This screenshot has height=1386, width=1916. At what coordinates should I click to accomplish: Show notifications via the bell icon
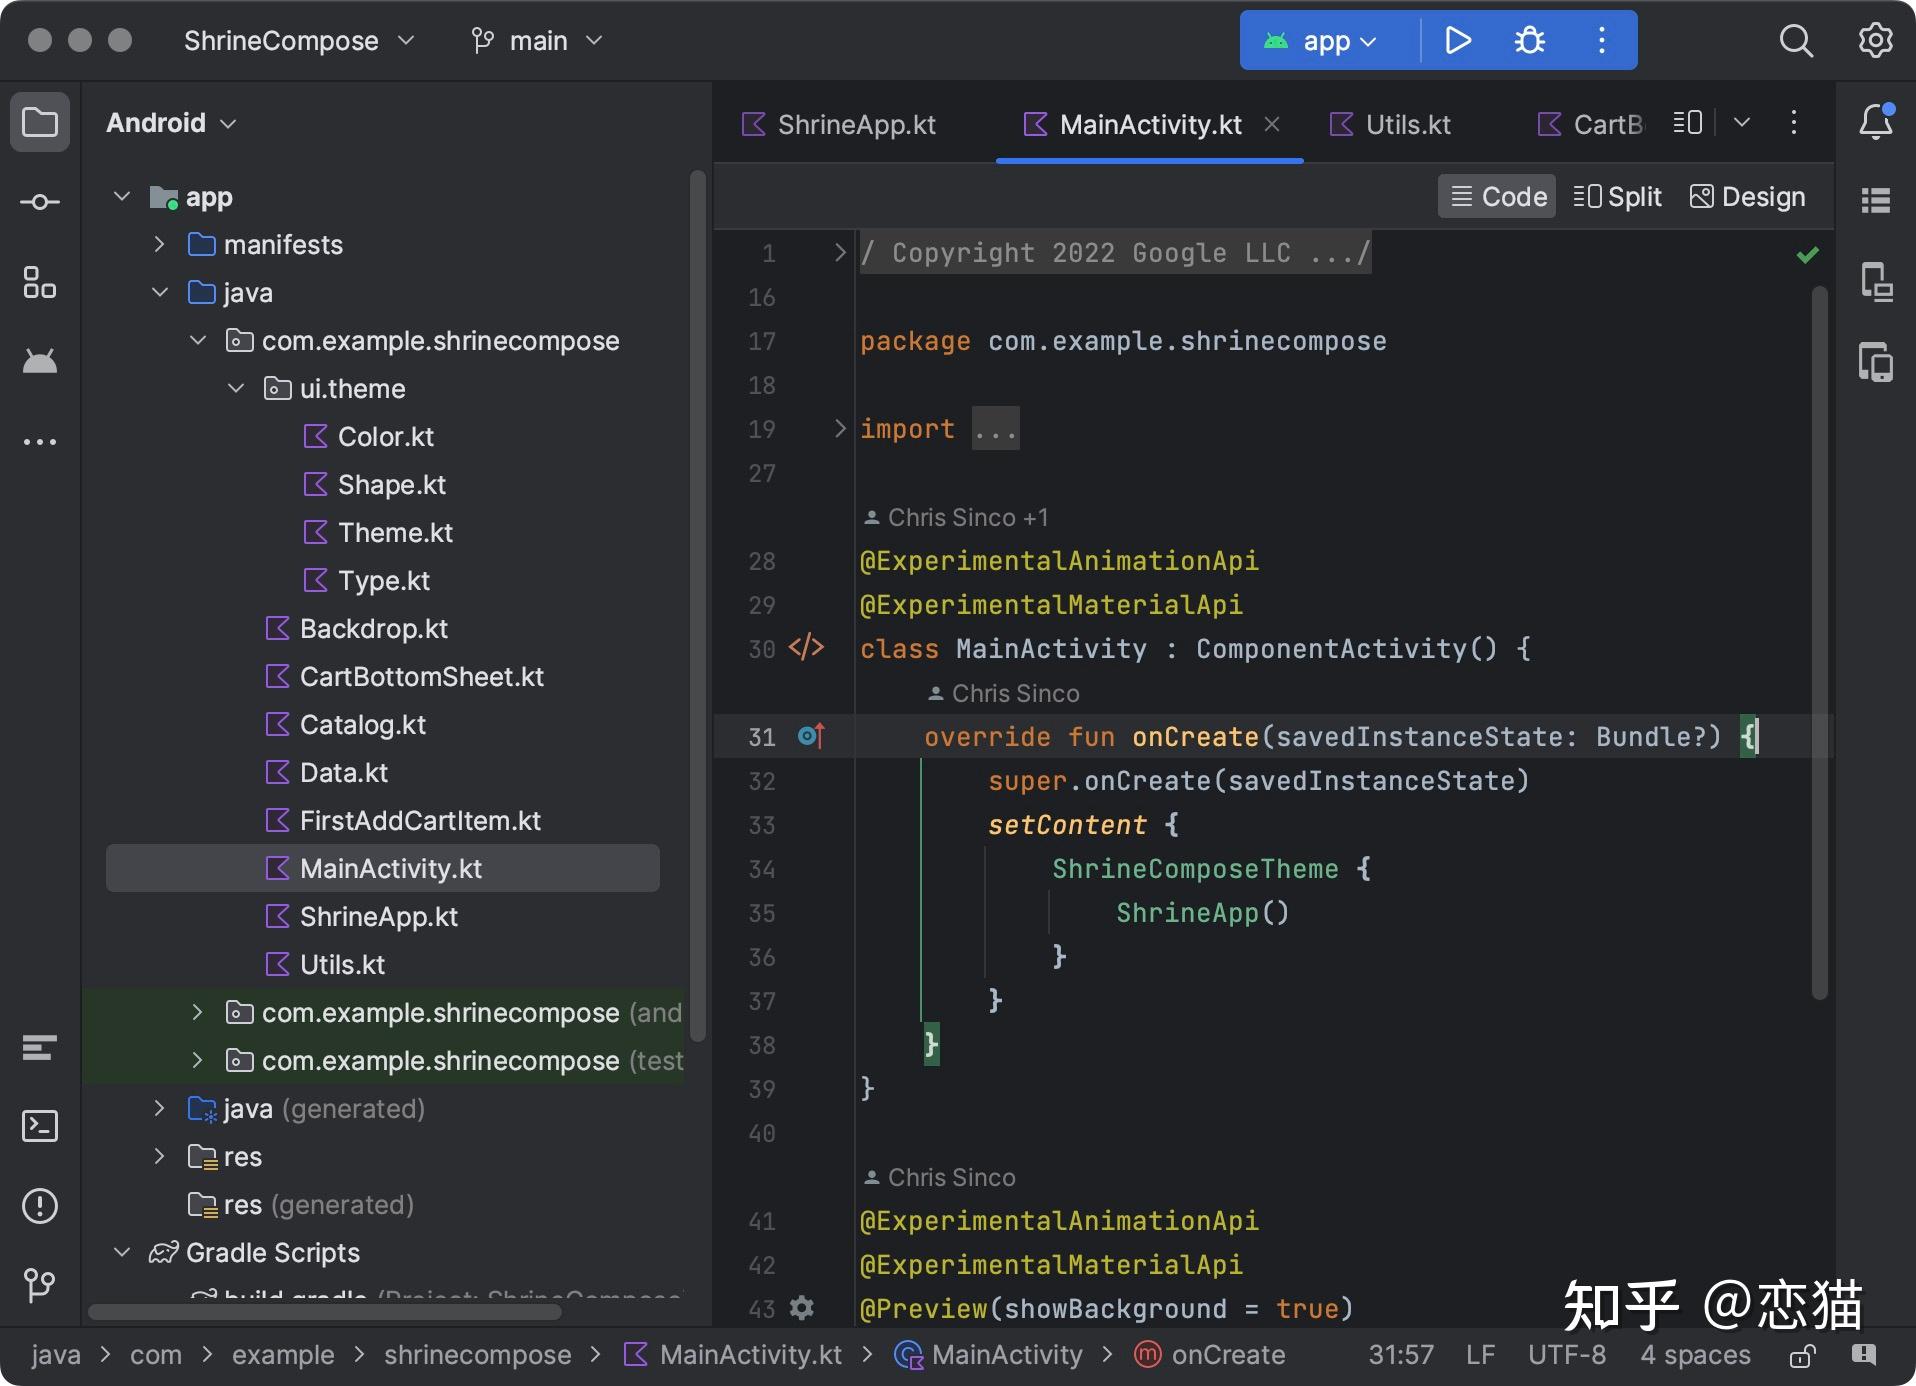[1877, 122]
